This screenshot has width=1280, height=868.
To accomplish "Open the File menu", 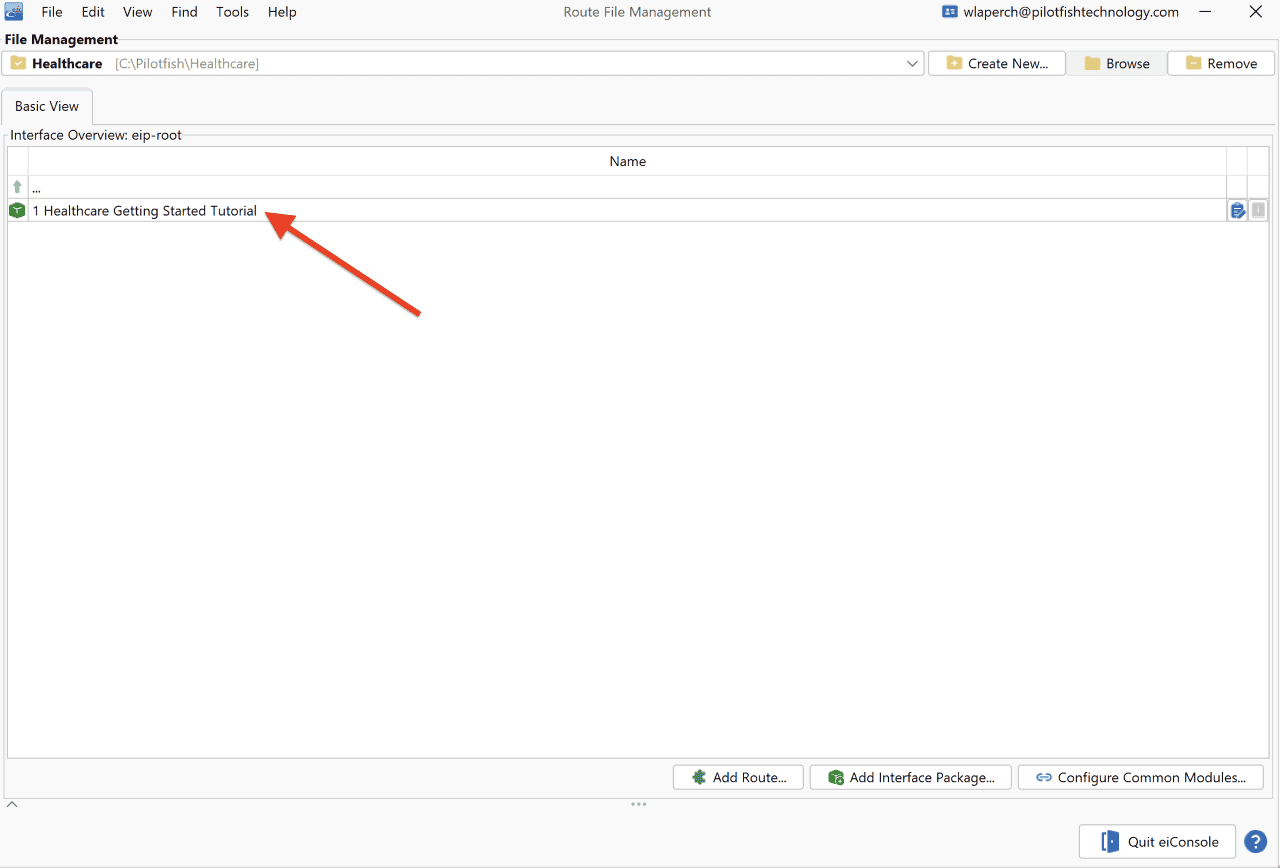I will 52,12.
